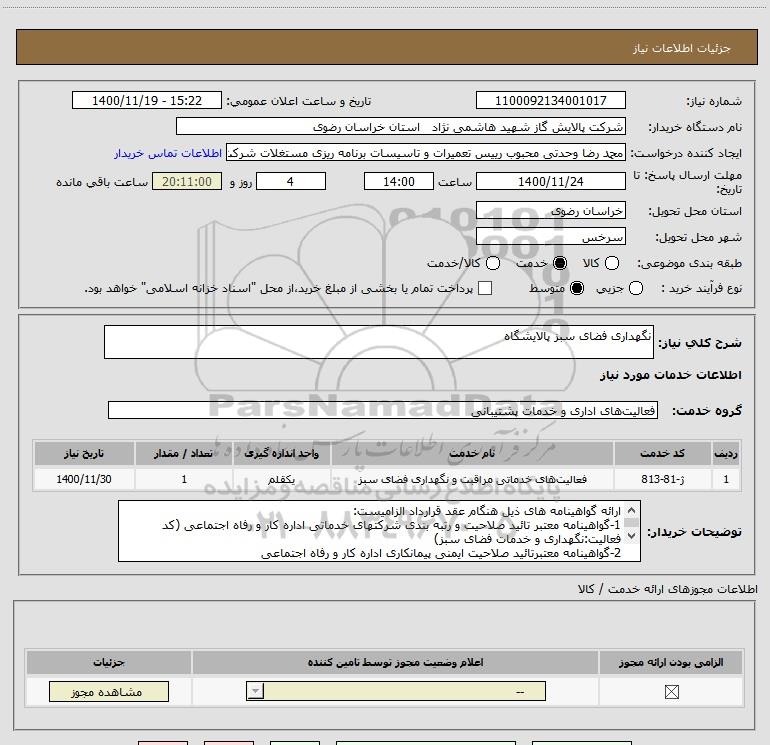Click the remaining time field 20:11:00
Screen dimensions: 770x745
pos(187,182)
